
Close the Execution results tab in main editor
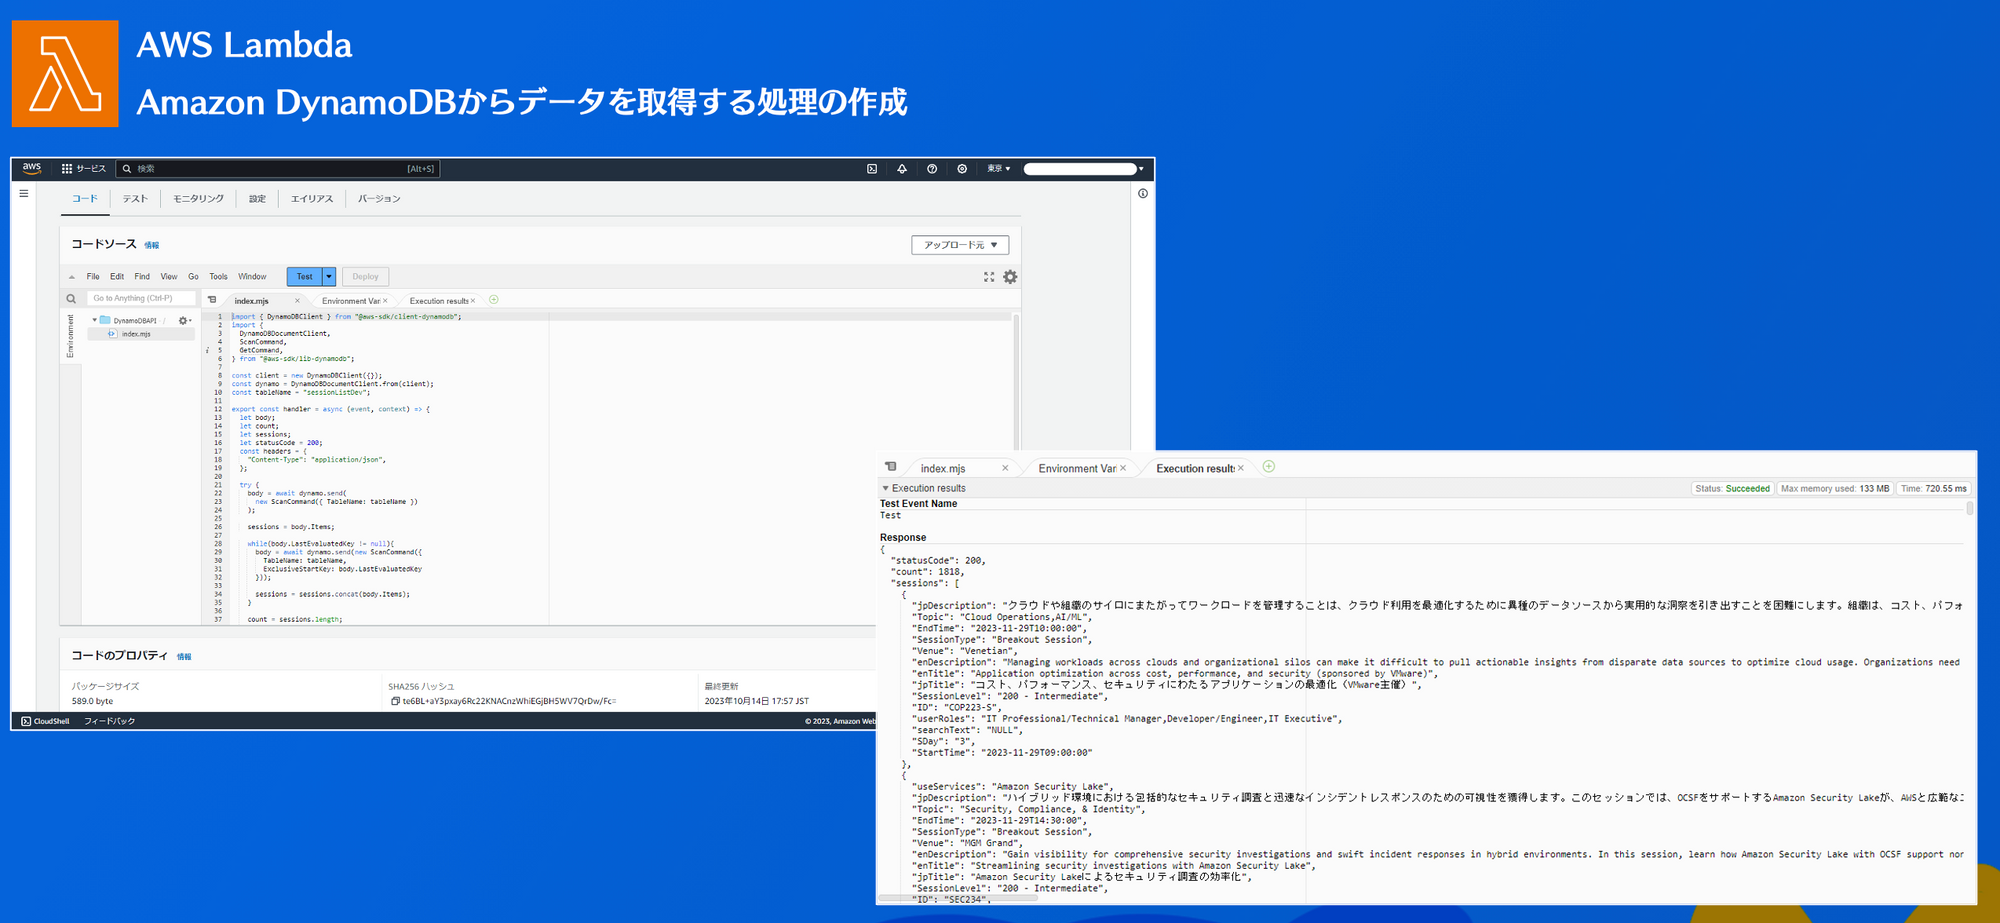[473, 301]
